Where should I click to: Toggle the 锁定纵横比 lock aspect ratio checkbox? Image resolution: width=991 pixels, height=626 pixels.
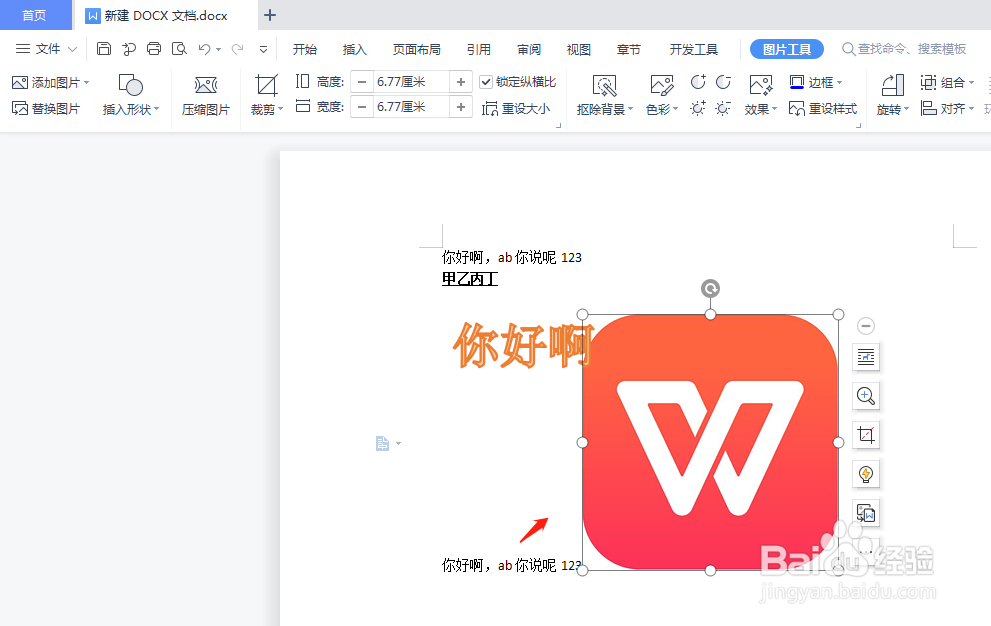[x=487, y=82]
